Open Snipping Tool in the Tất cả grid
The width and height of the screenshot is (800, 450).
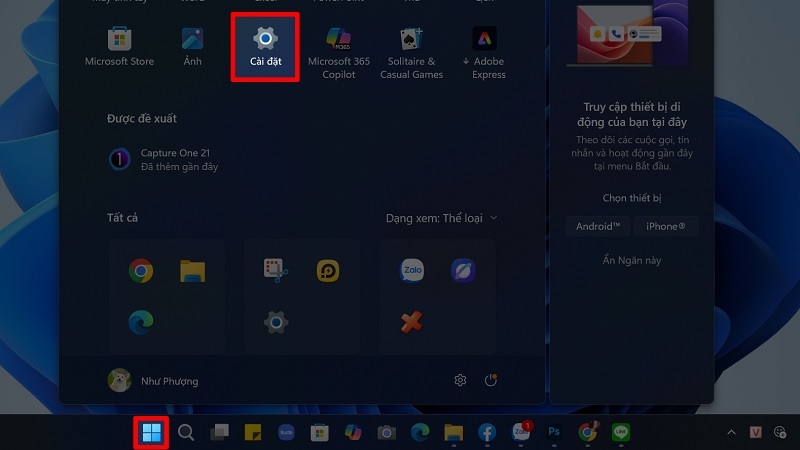coord(276,271)
